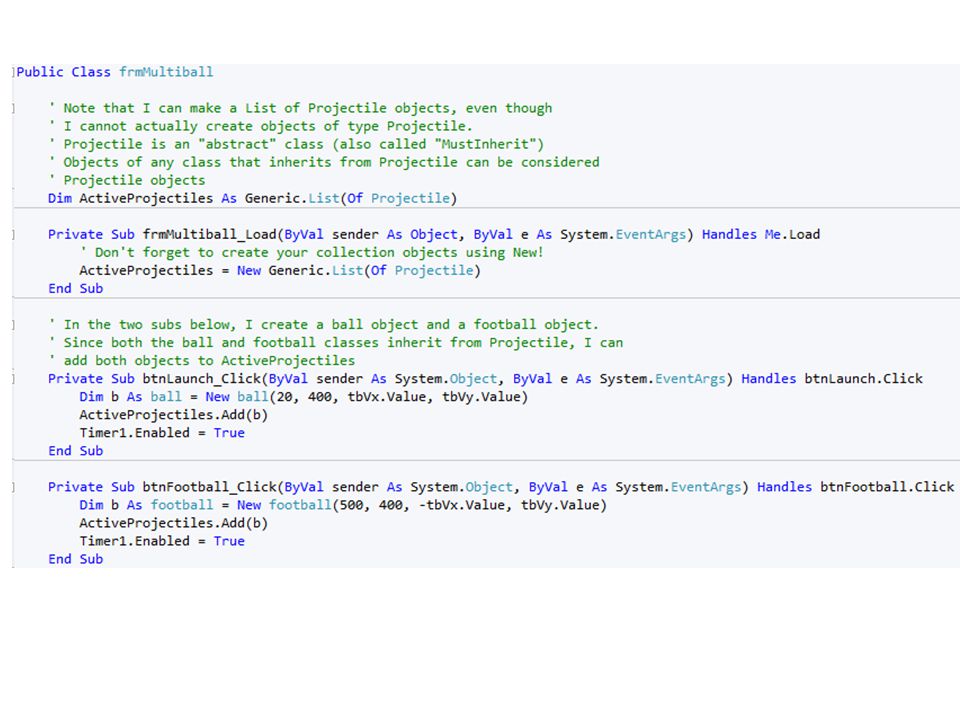
Task: Click the comment line 'Projectile objects'
Action: click(x=127, y=180)
